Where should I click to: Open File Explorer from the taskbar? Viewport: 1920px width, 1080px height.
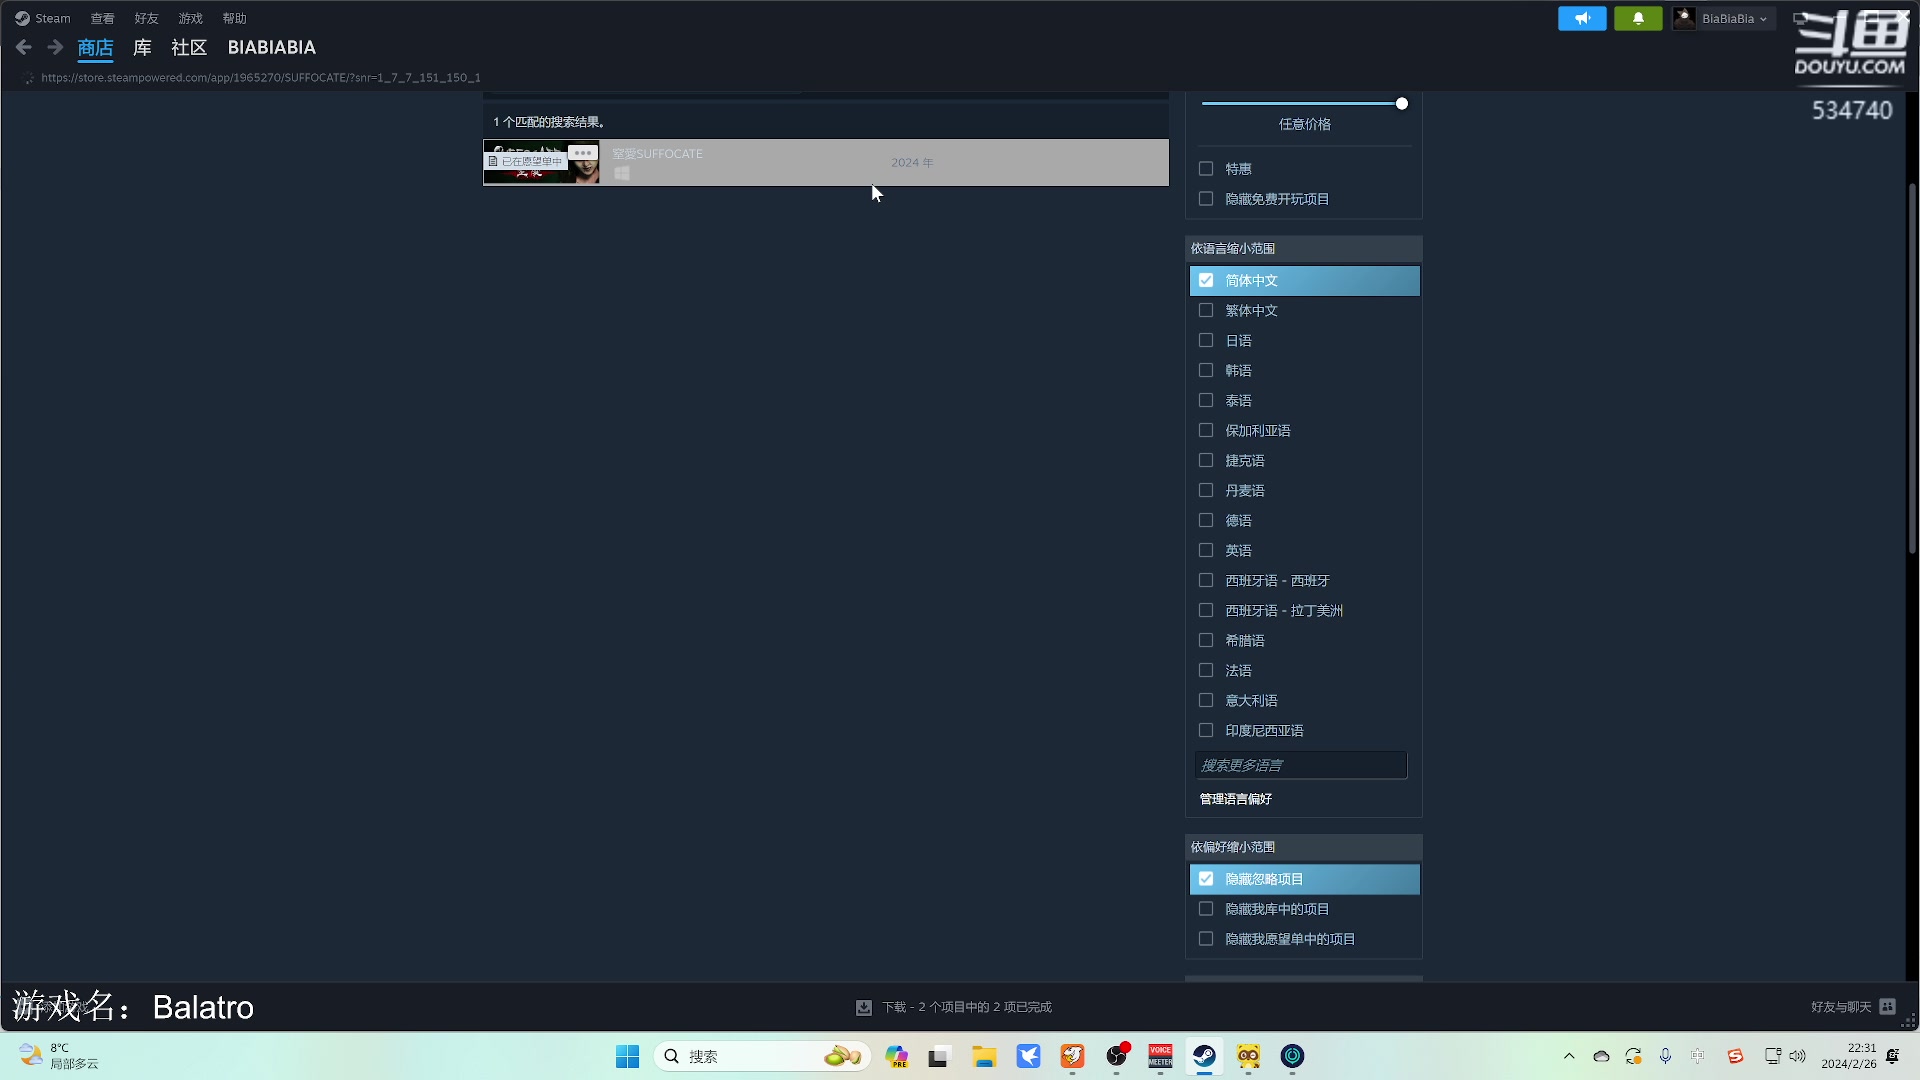click(984, 1056)
